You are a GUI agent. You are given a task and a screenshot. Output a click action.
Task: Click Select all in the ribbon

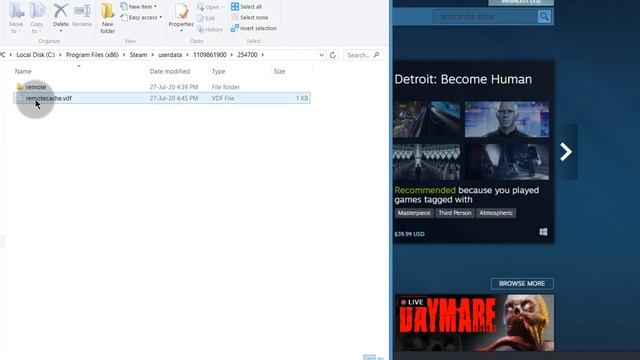[x=246, y=7]
